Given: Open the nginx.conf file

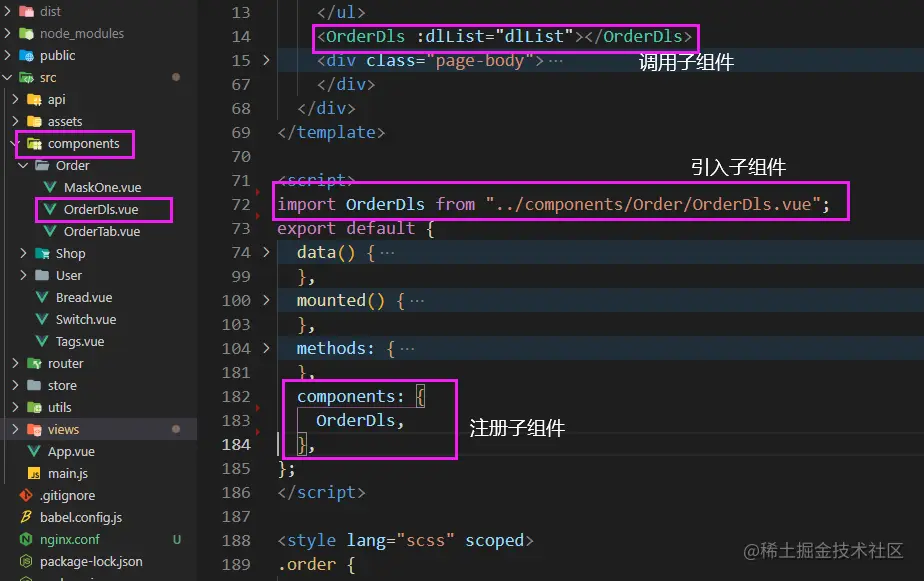Looking at the screenshot, I should (x=70, y=539).
